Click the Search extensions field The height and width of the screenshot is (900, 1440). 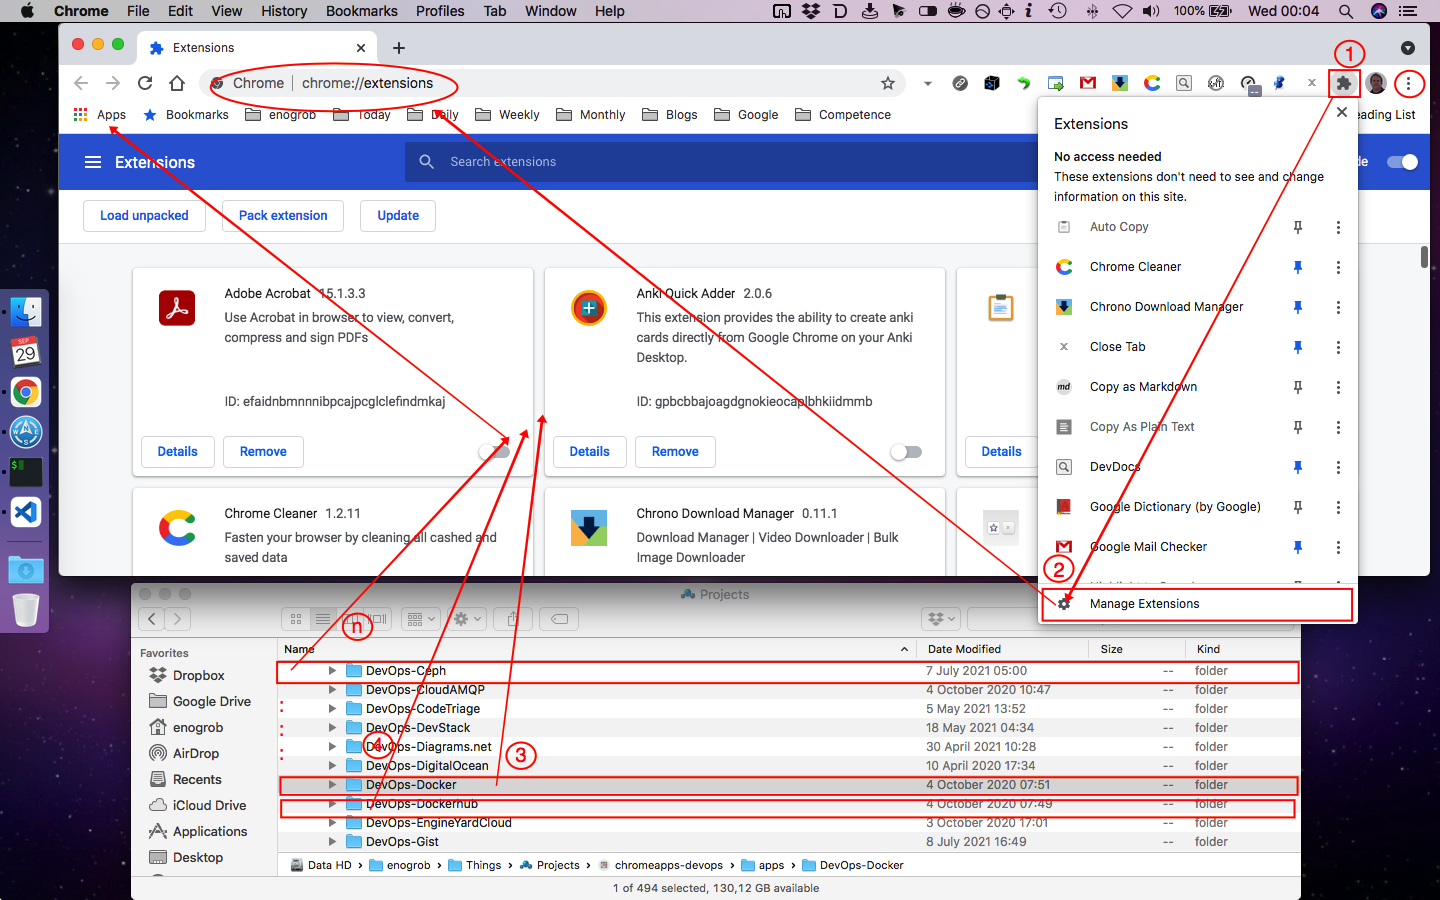coord(720,162)
